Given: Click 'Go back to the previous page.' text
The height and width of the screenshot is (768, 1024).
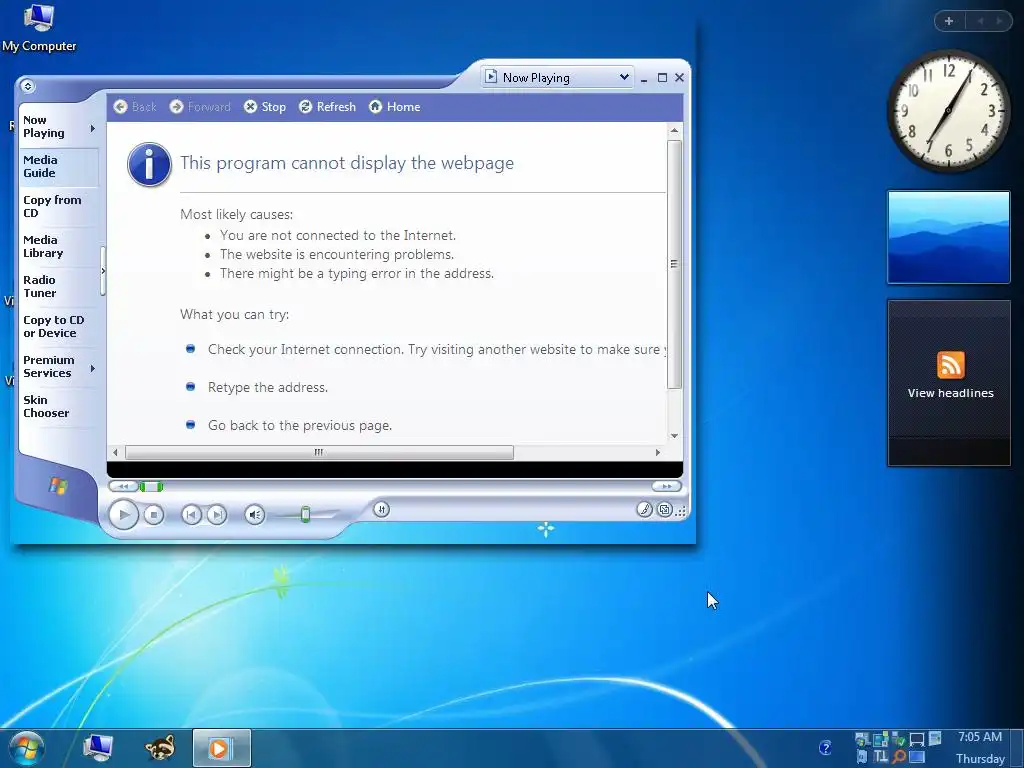Looking at the screenshot, I should 300,425.
